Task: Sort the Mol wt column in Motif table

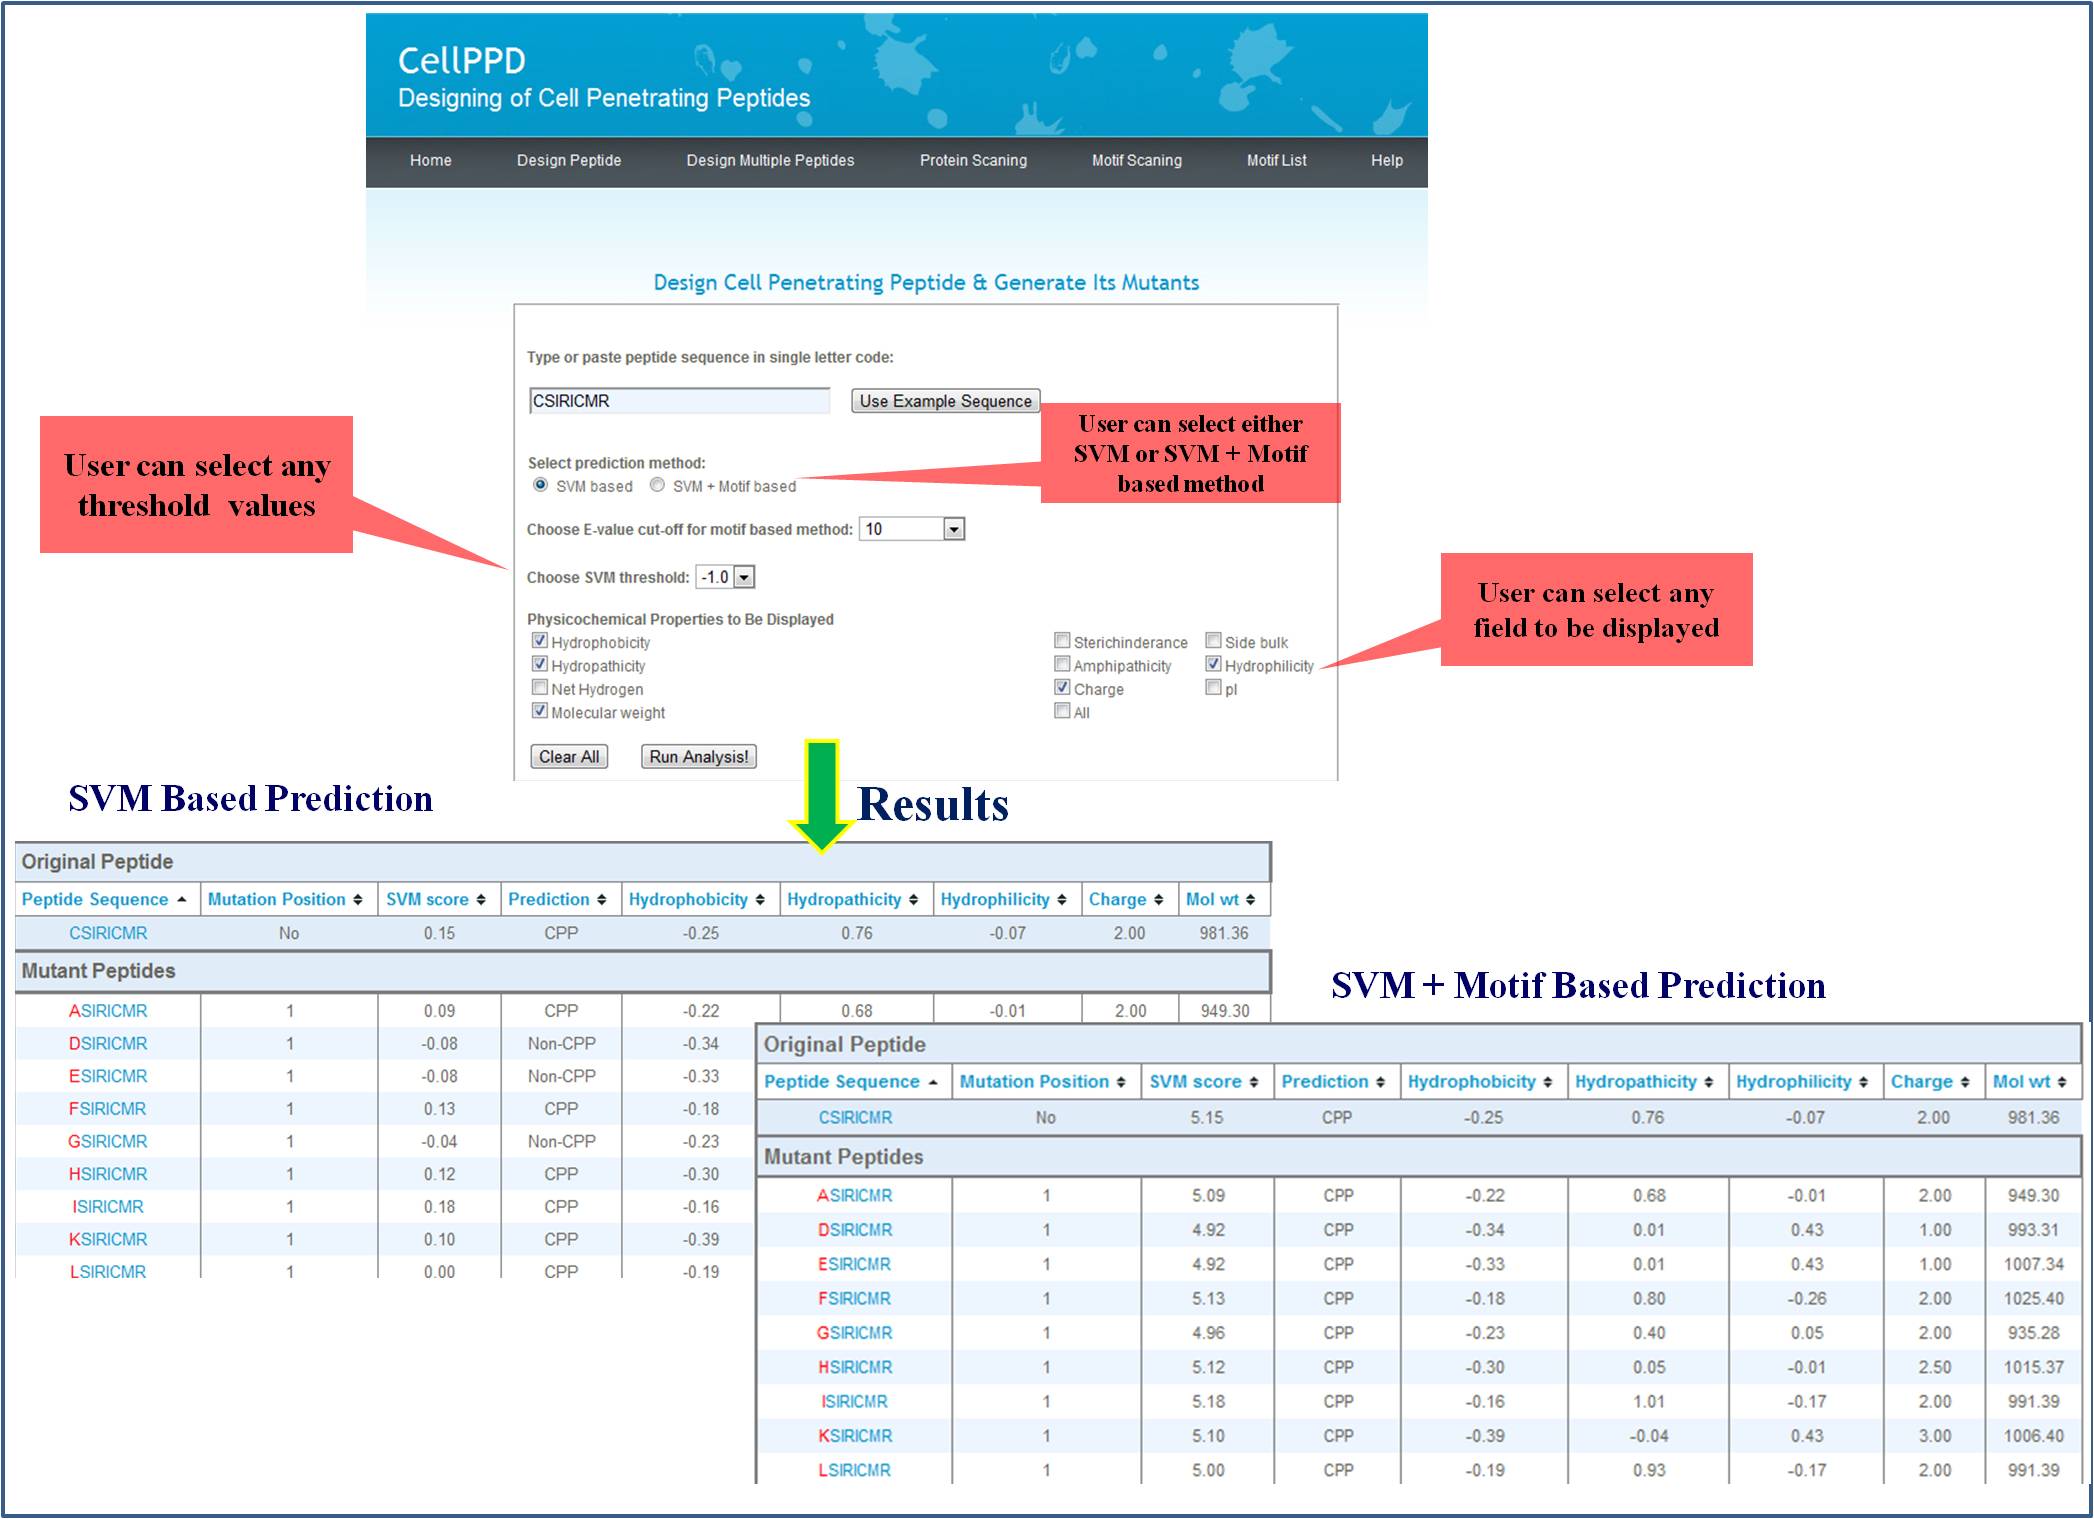Action: coord(2061,1082)
